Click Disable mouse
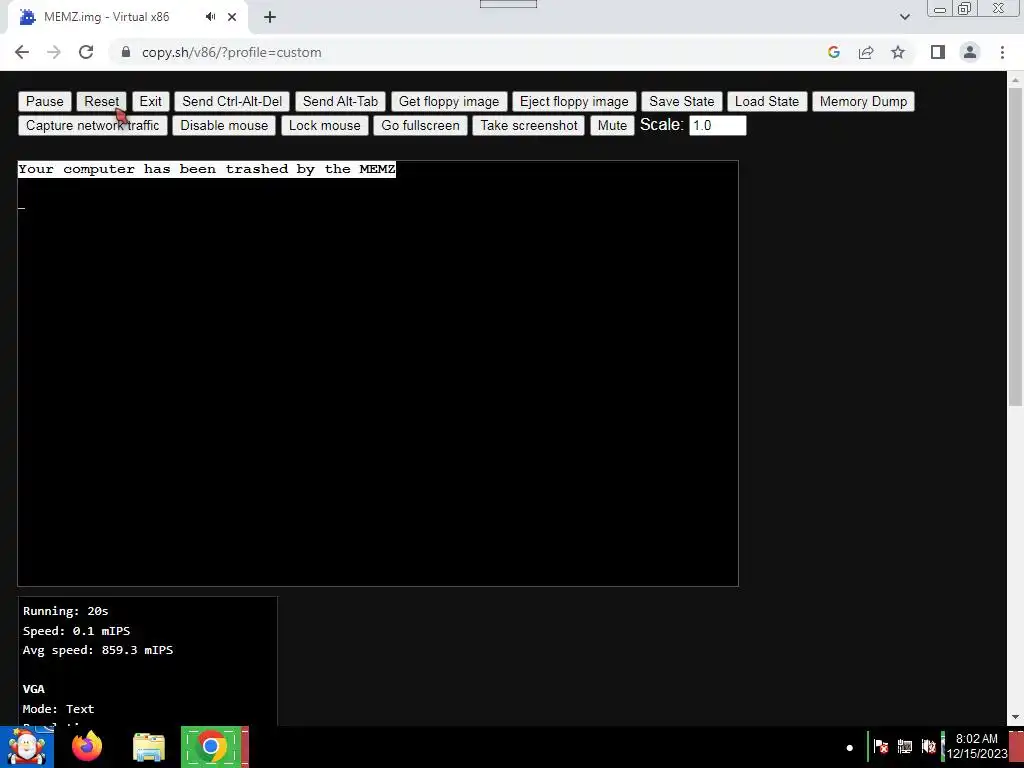Viewport: 1024px width, 768px height. [x=224, y=125]
